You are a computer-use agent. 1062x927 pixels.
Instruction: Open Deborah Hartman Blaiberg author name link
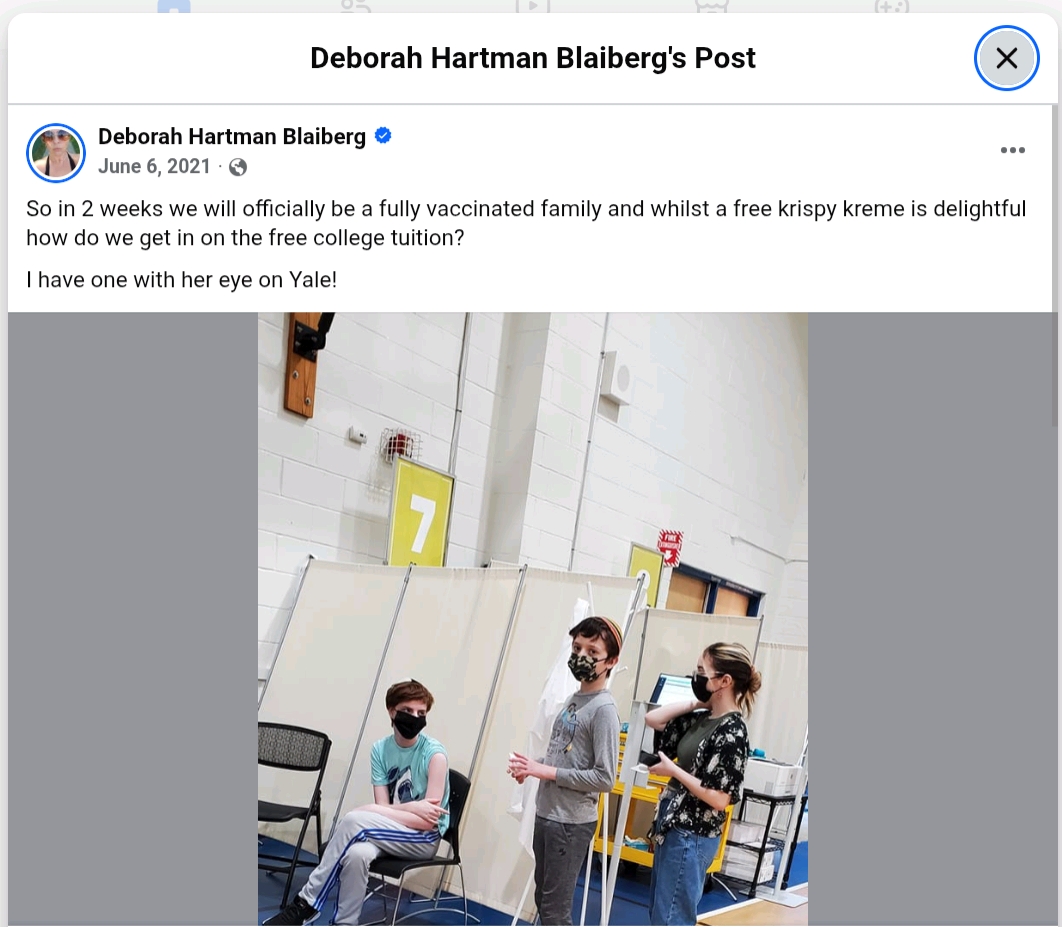coord(232,136)
